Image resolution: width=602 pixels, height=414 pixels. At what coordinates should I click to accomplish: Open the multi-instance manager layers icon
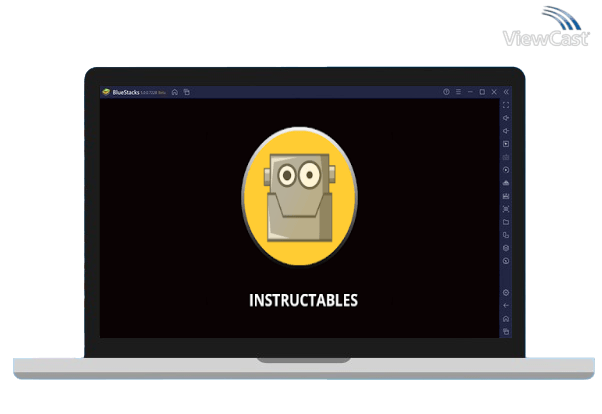pos(506,248)
